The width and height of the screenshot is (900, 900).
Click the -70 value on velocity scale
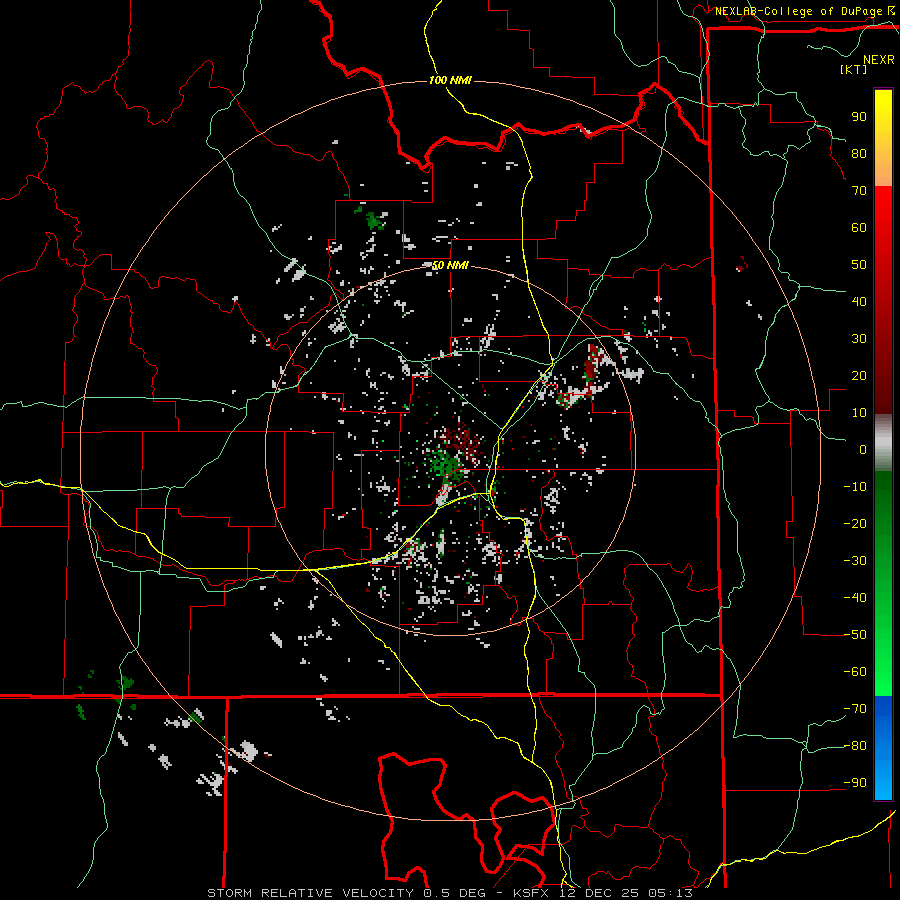pos(855,709)
